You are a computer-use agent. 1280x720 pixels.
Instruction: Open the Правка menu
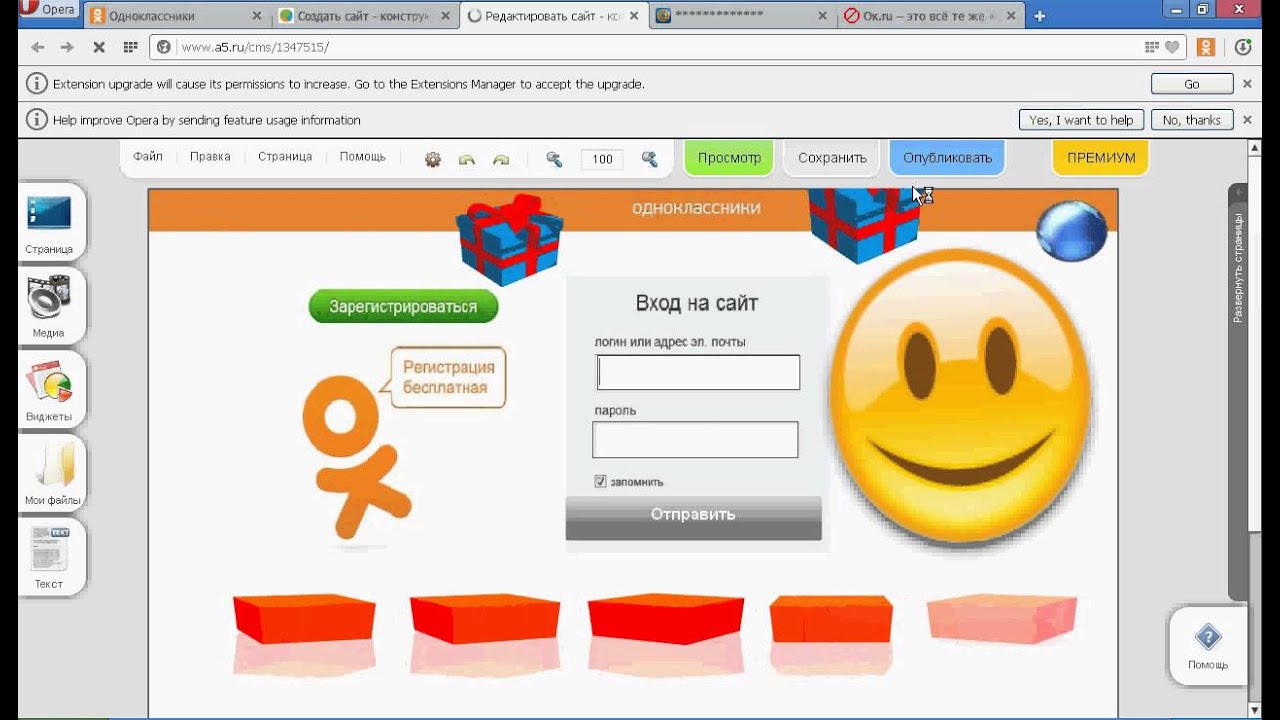(x=210, y=157)
